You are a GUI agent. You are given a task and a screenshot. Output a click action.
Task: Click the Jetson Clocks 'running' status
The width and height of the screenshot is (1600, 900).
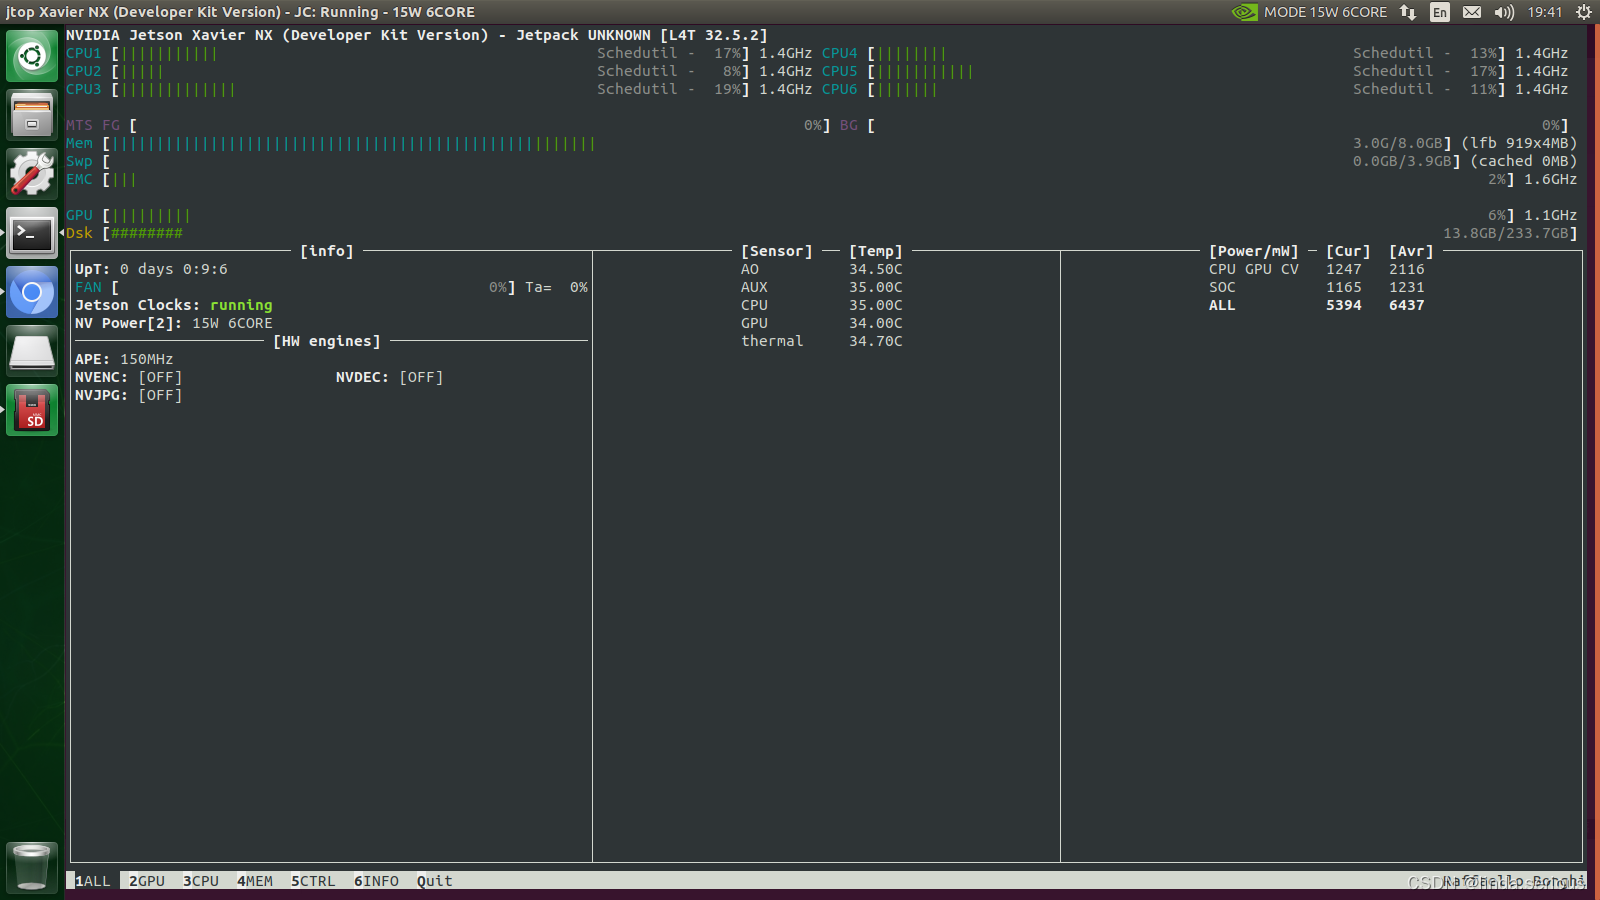click(241, 305)
